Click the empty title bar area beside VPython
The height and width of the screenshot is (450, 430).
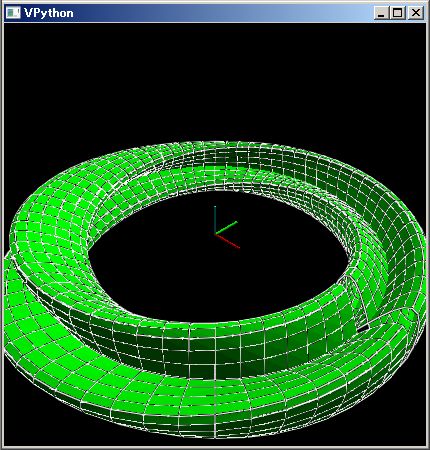tap(223, 13)
